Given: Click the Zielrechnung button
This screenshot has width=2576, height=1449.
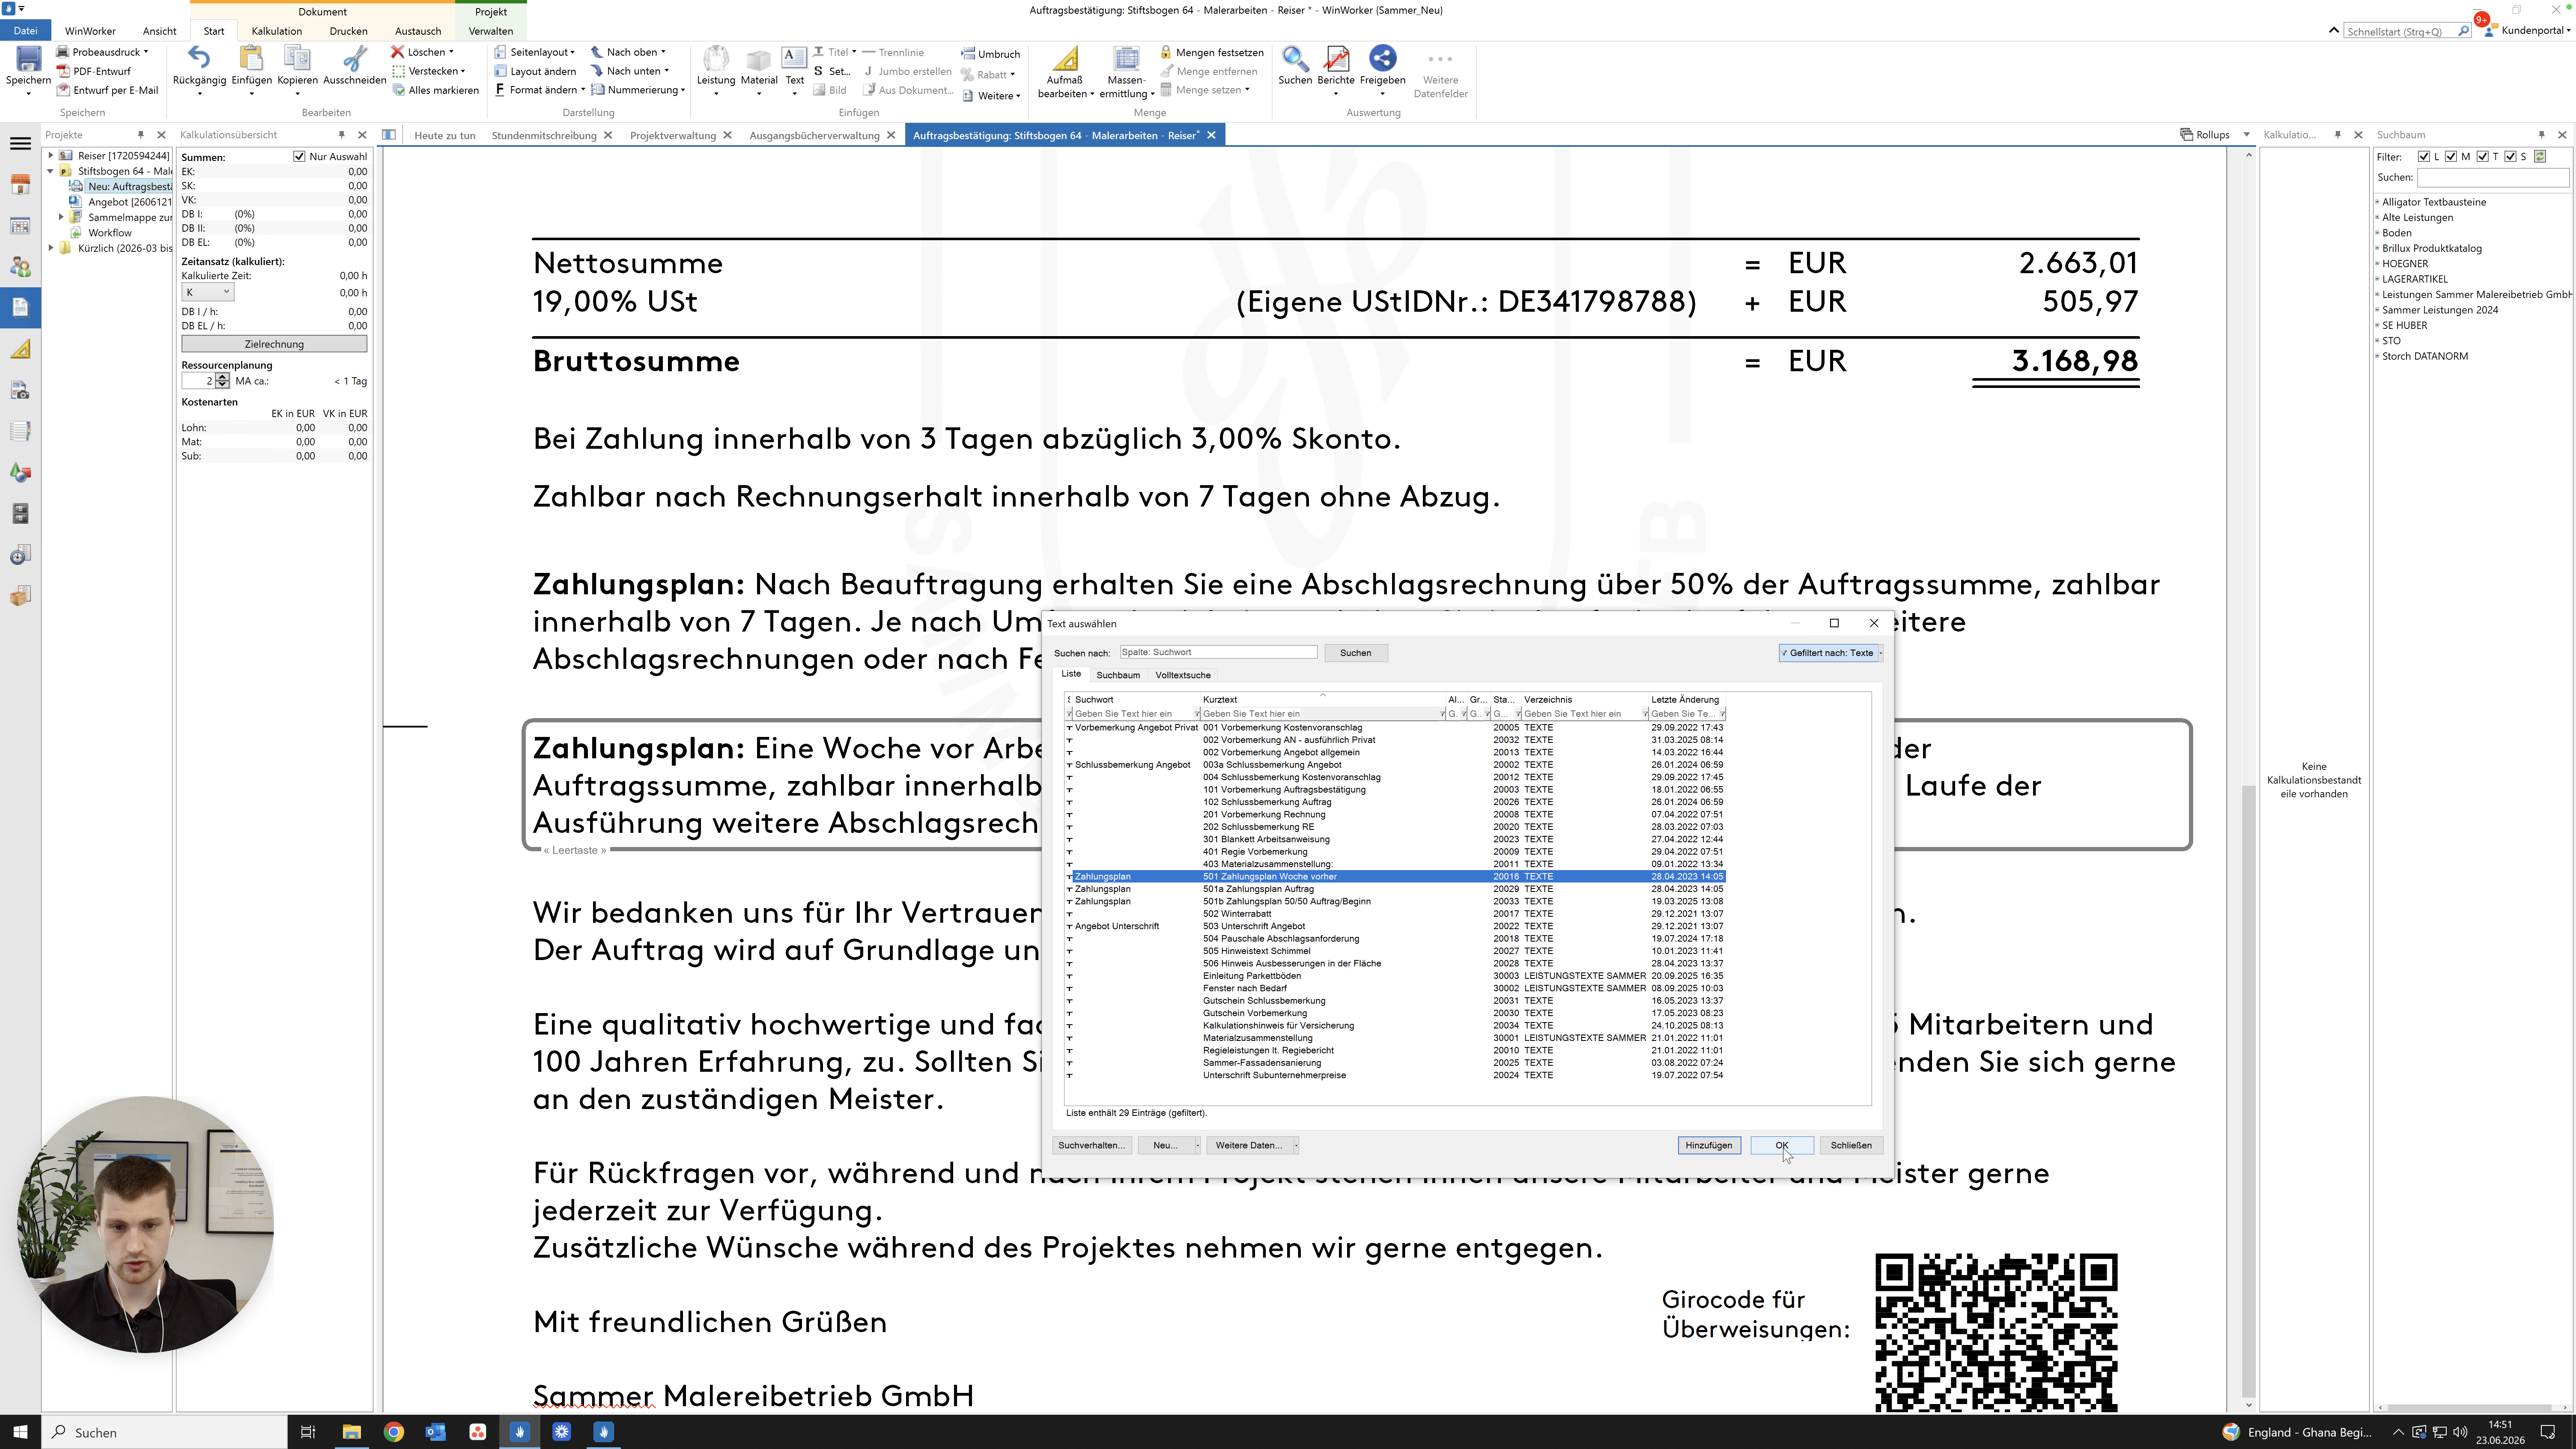Looking at the screenshot, I should 274,344.
